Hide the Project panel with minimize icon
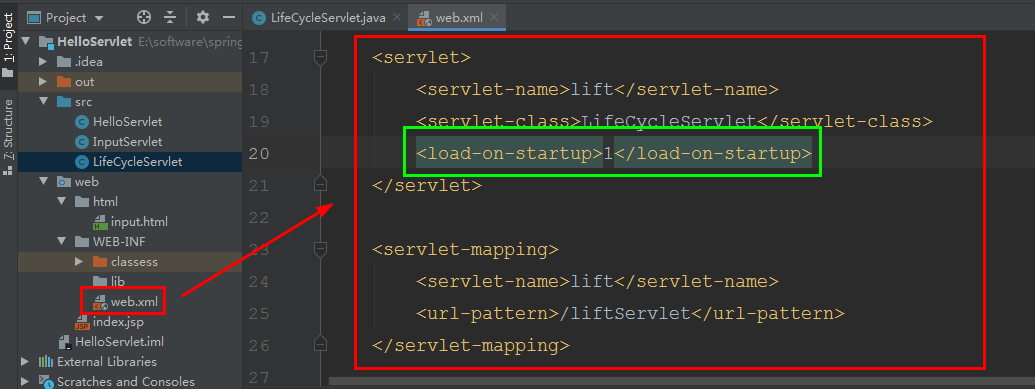 point(229,17)
